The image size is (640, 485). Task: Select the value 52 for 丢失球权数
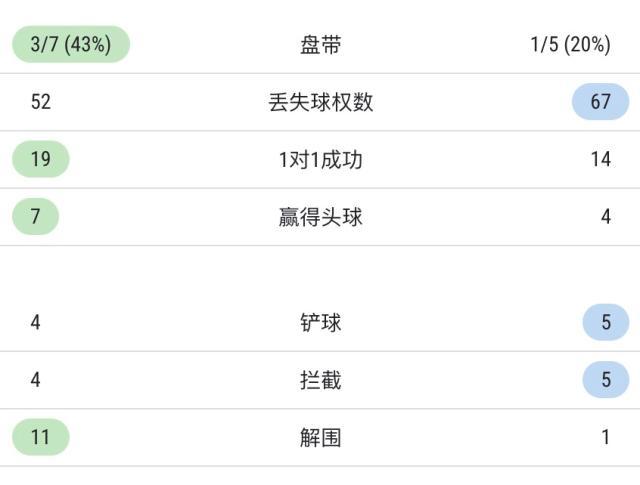[x=41, y=102]
